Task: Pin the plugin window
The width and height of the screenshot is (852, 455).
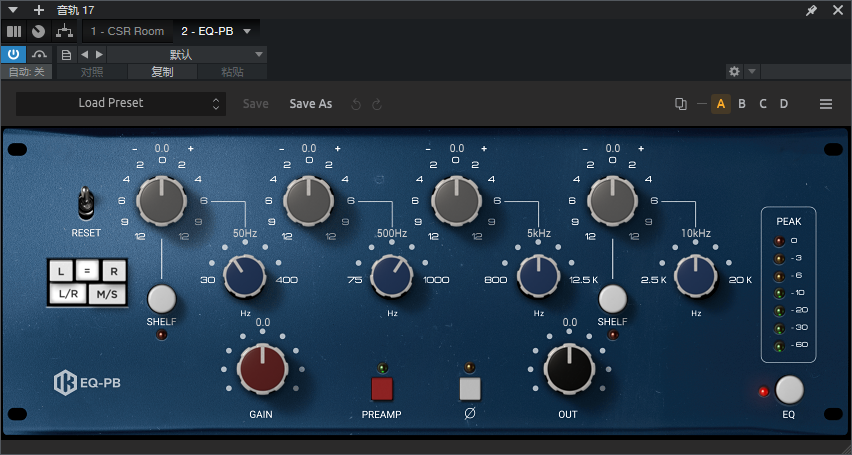Action: 811,10
